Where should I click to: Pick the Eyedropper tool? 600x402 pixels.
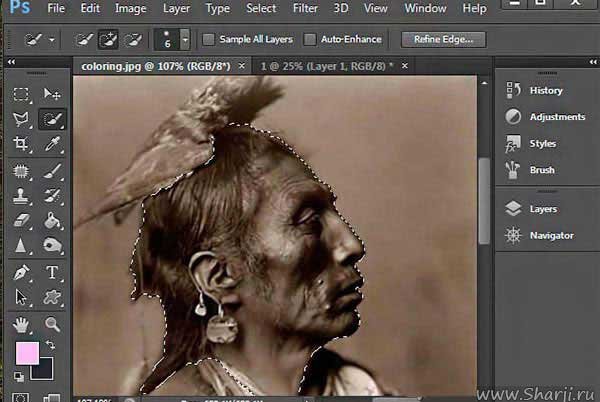[x=52, y=145]
